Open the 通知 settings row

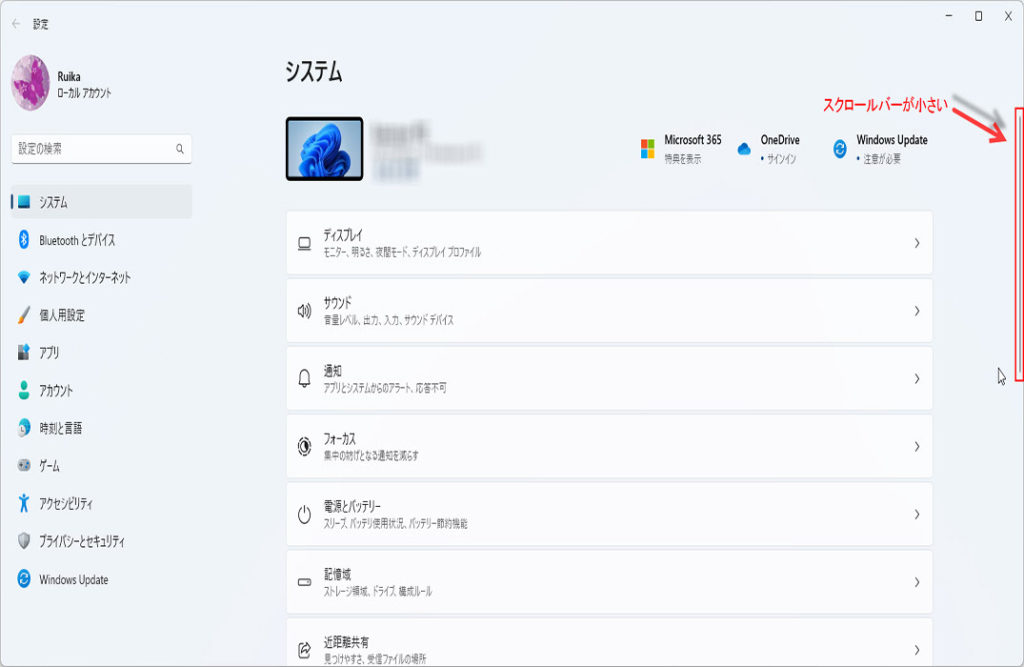click(608, 378)
